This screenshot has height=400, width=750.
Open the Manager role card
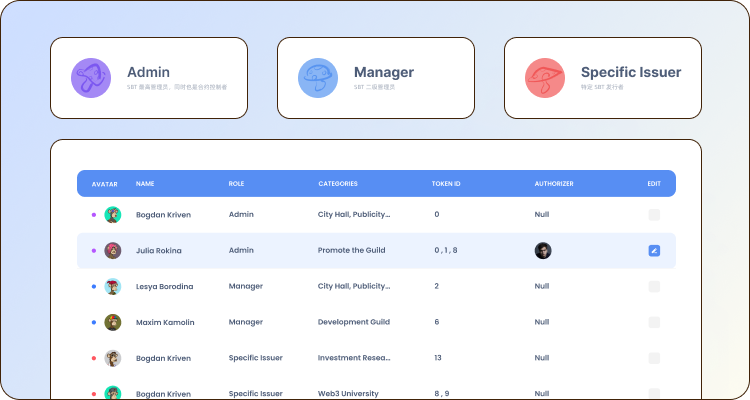point(376,78)
